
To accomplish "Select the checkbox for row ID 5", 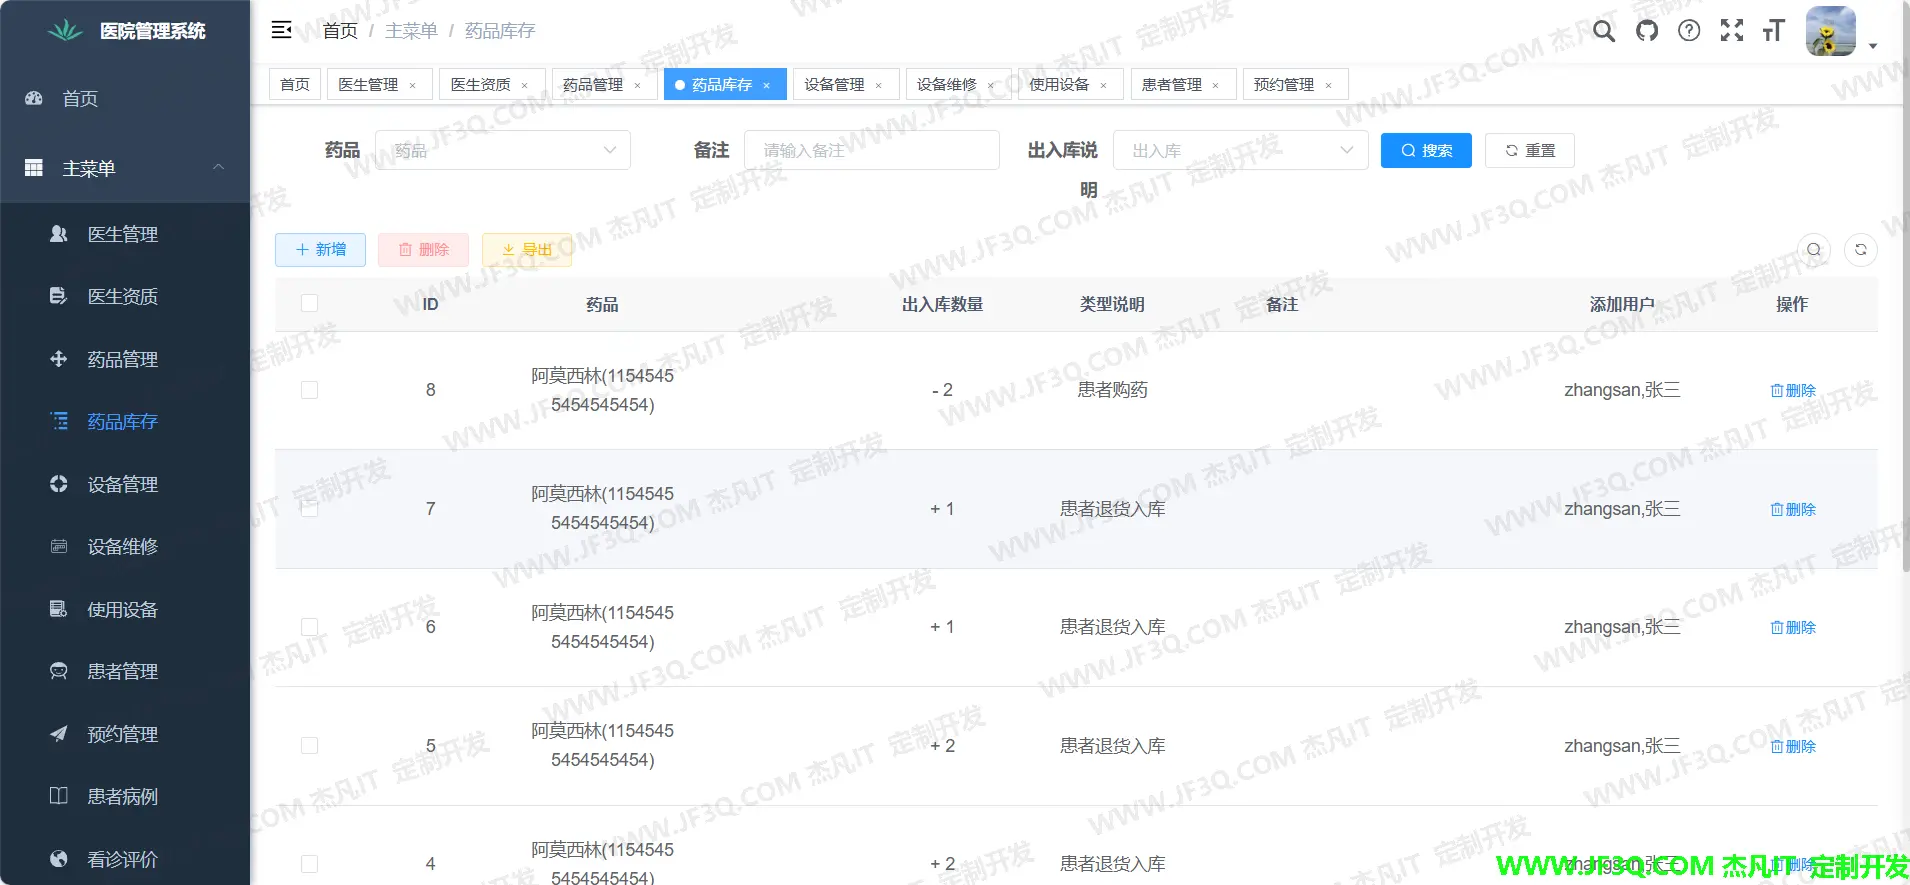I will coord(310,746).
